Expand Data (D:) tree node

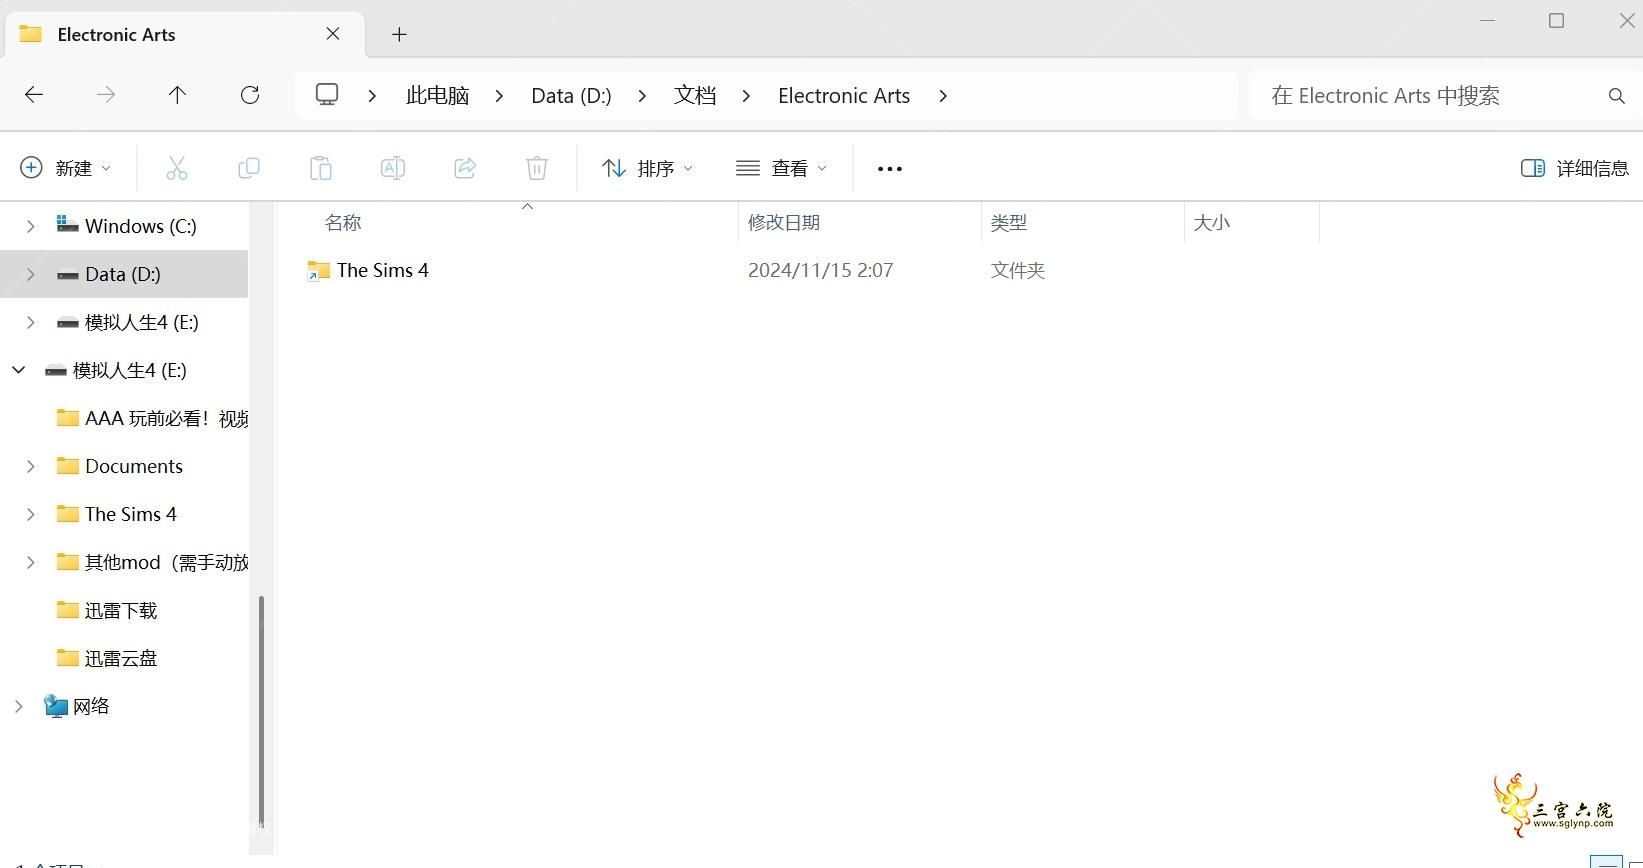[31, 274]
